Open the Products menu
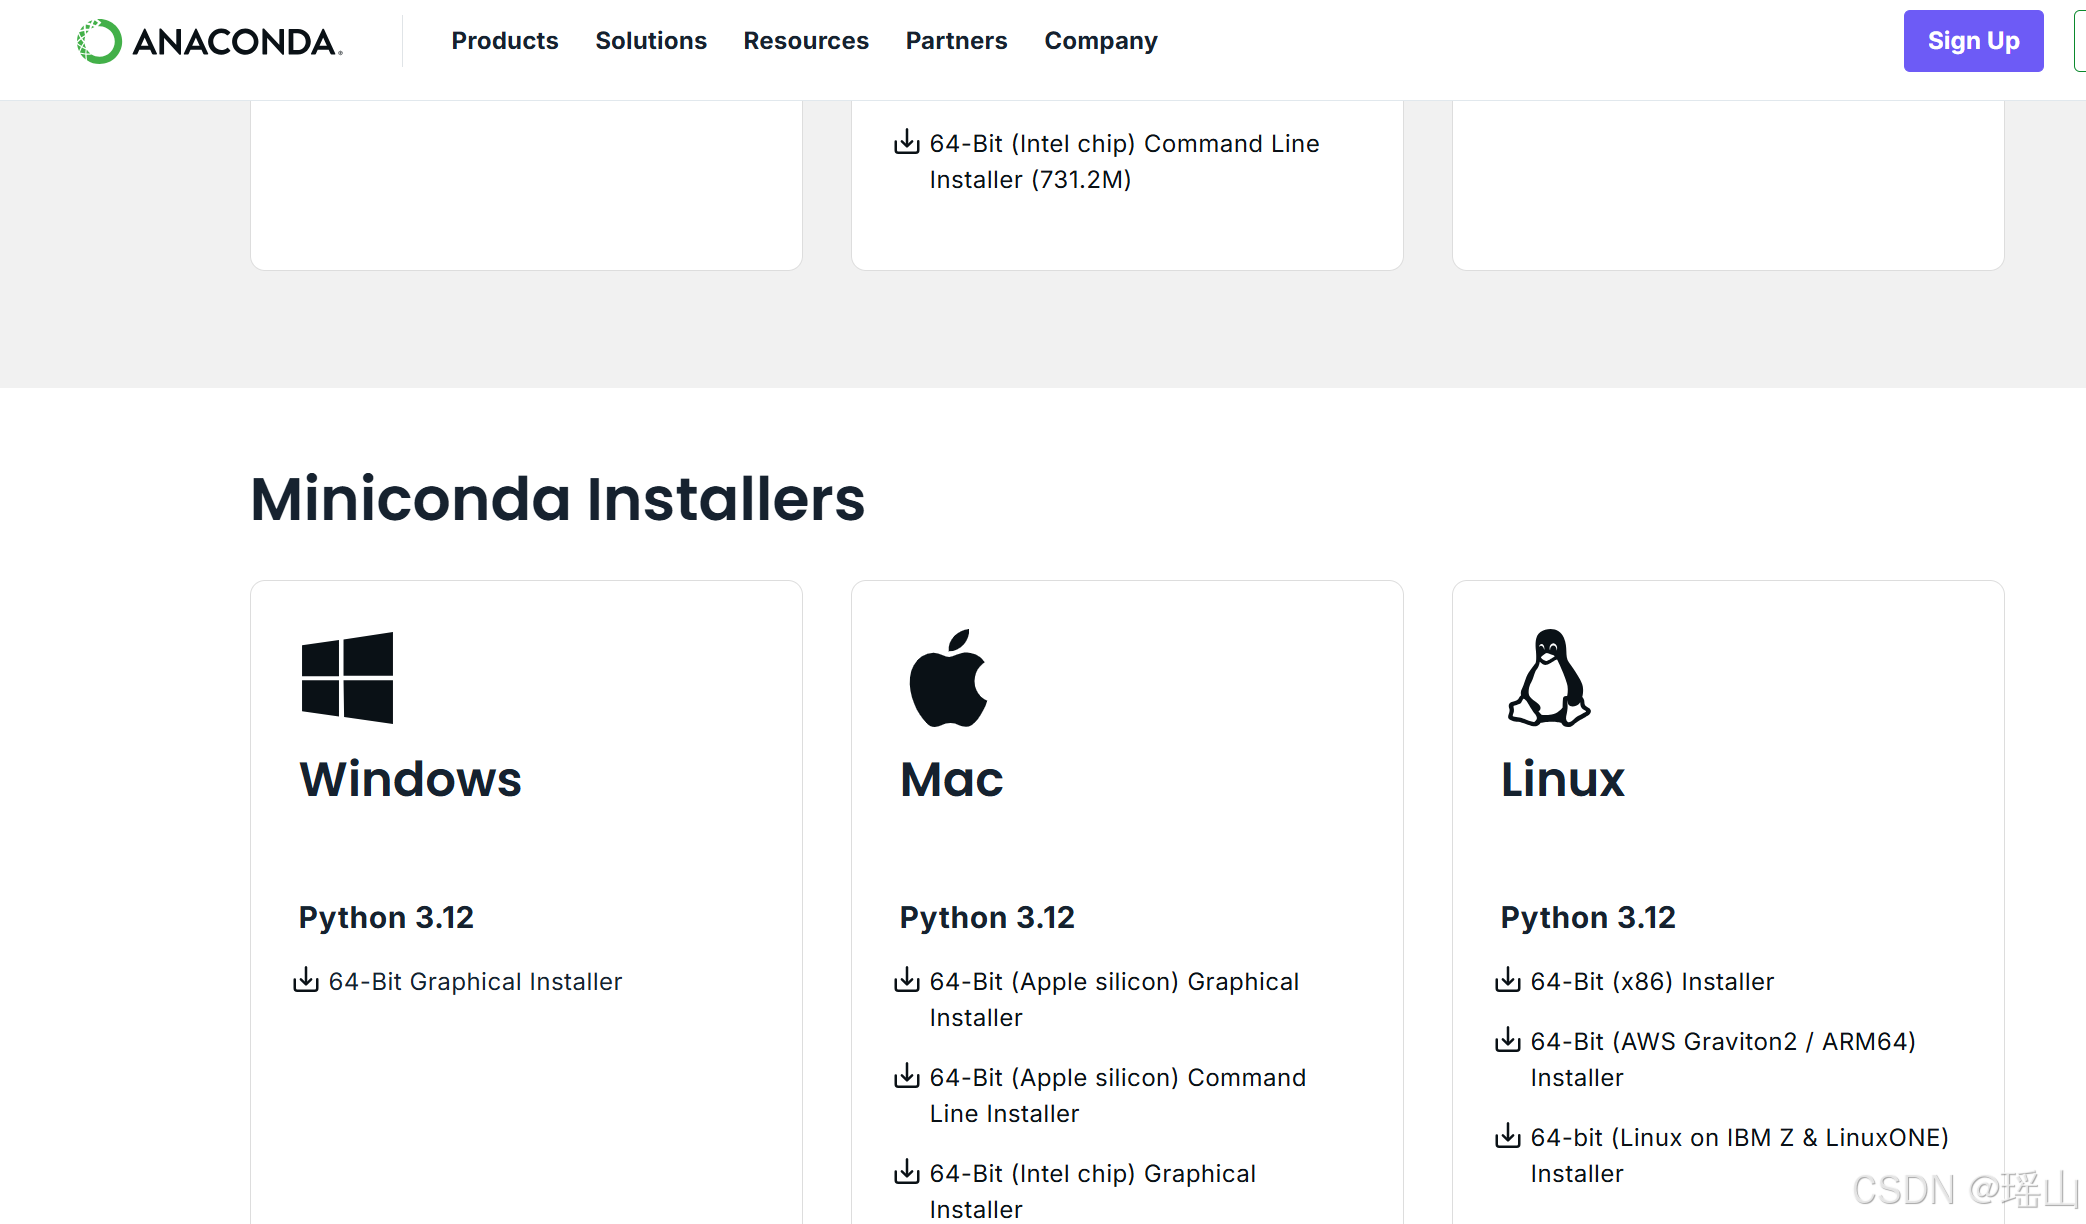2086x1224 pixels. [504, 41]
